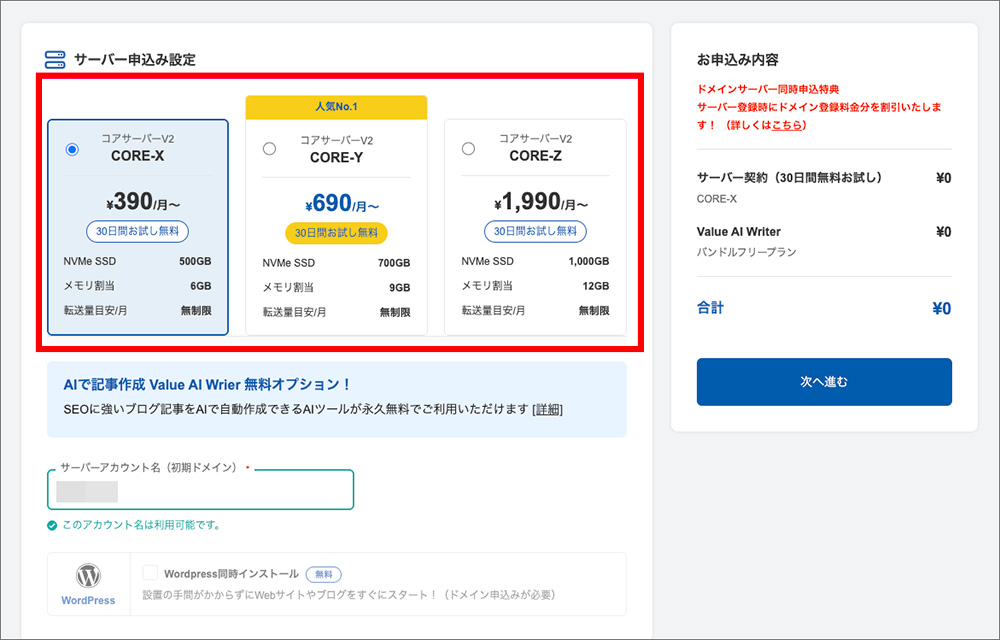Screen dimensions: 1000x640
Task: Open the [詳細] link for Value AI Writer
Action: click(x=547, y=409)
